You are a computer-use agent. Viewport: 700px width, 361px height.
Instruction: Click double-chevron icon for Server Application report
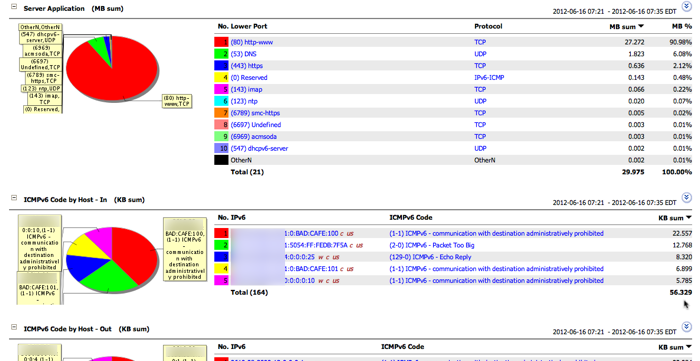(x=687, y=6)
